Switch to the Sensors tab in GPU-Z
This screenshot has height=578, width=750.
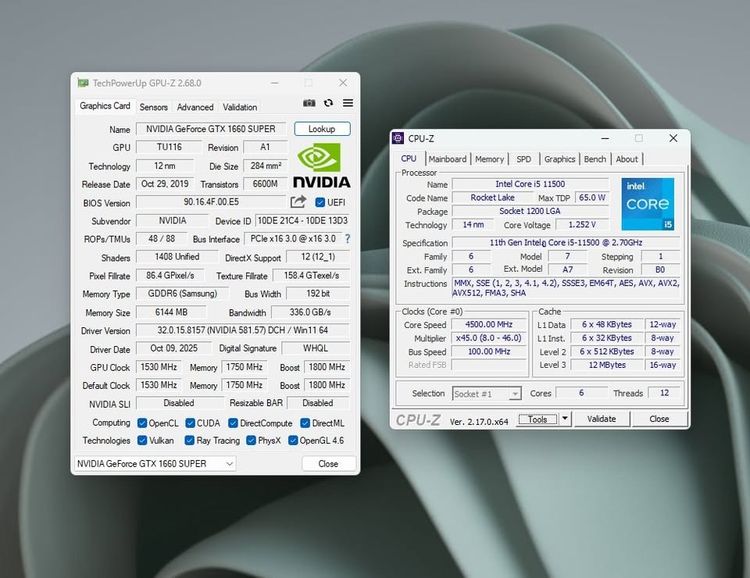153,107
